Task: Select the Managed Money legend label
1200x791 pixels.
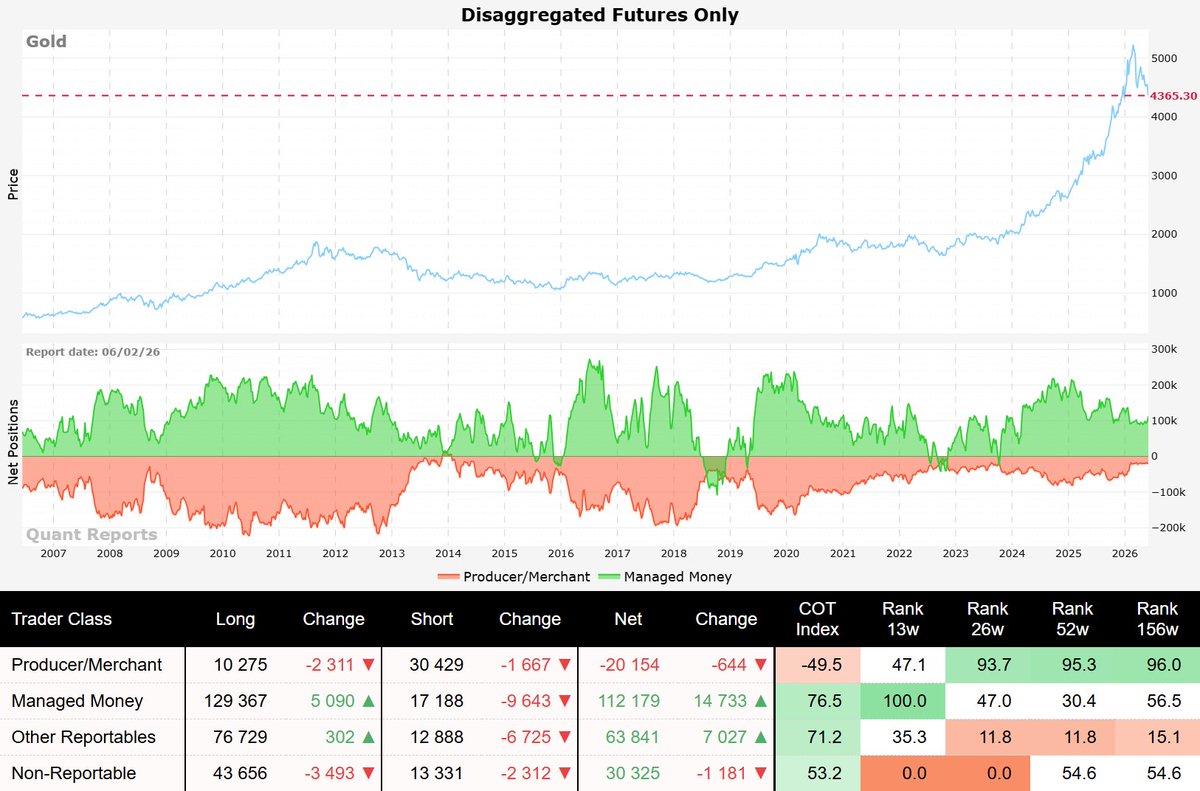Action: 678,577
